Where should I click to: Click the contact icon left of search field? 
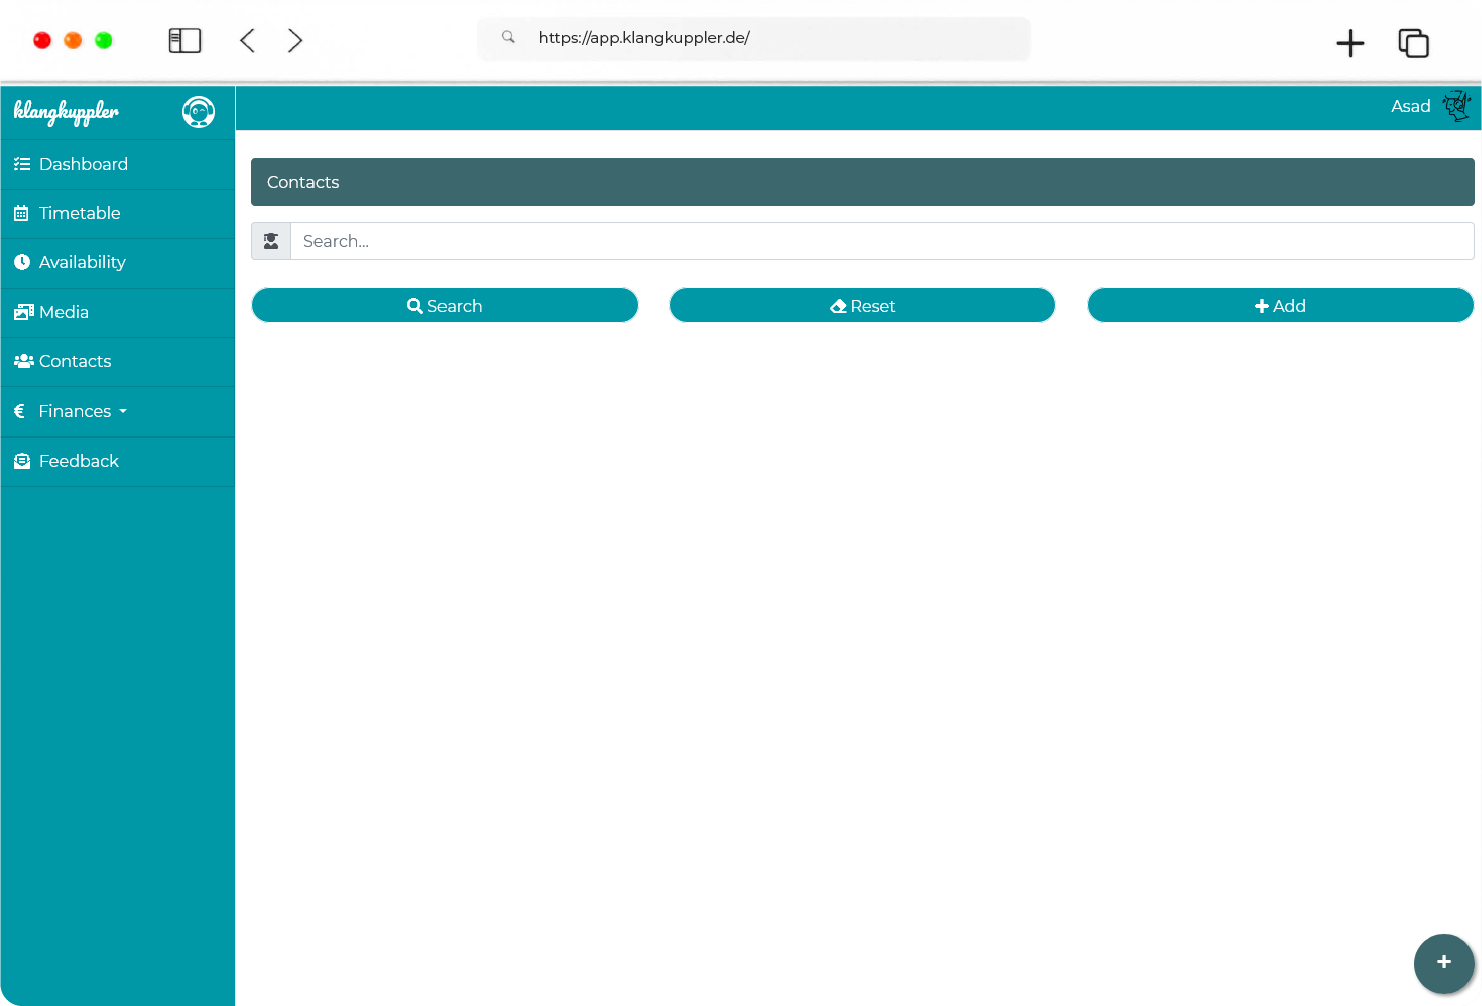tap(271, 241)
